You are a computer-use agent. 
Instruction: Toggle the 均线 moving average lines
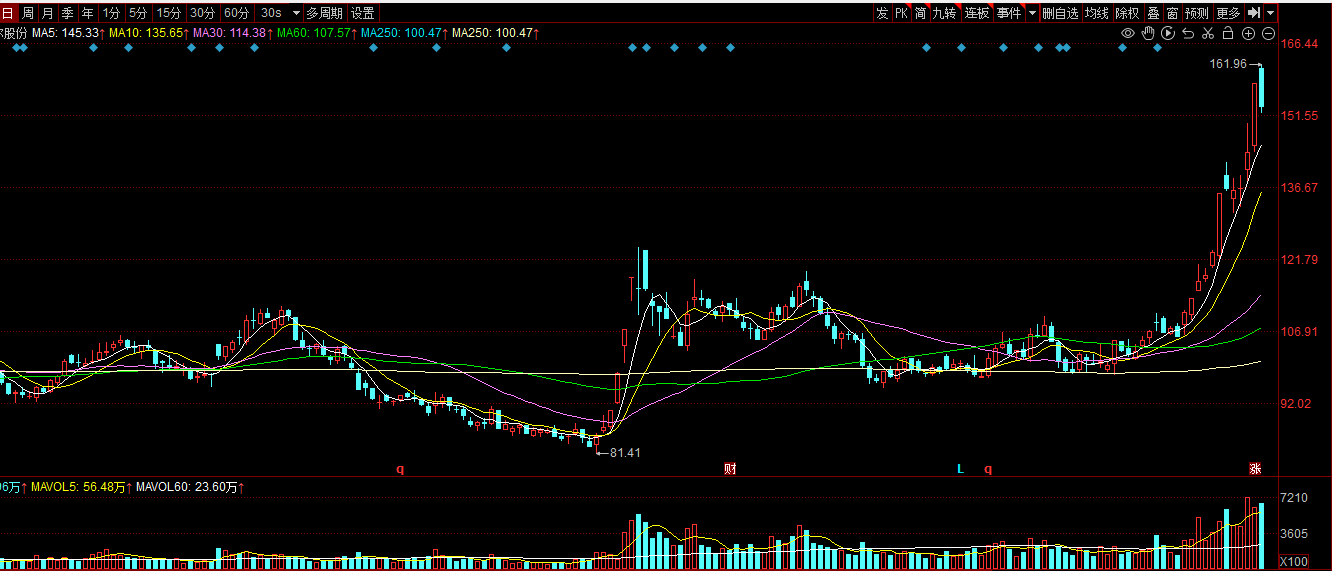coord(1098,13)
